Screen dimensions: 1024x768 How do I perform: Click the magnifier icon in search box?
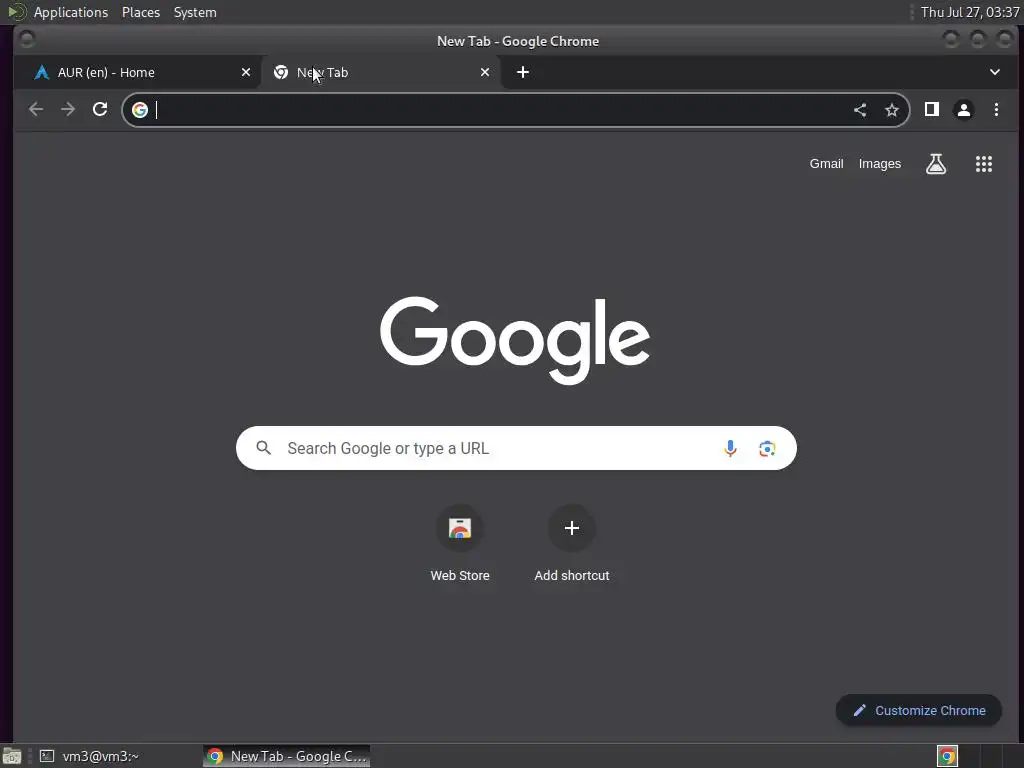point(264,448)
